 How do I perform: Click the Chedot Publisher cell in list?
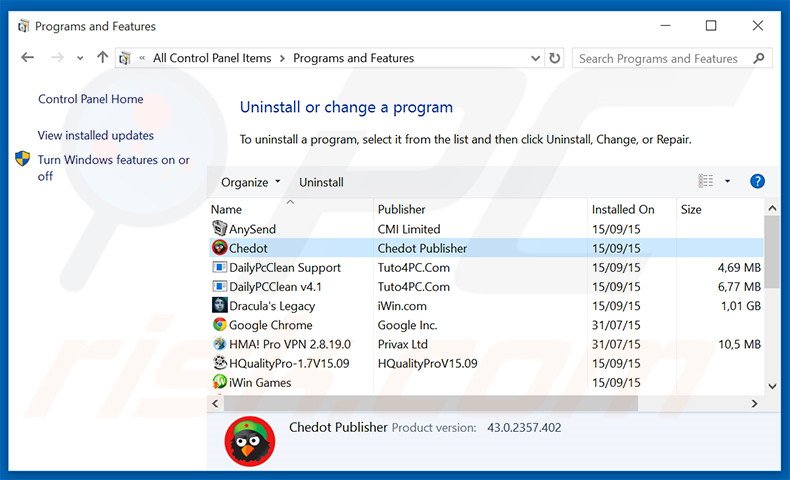[422, 248]
